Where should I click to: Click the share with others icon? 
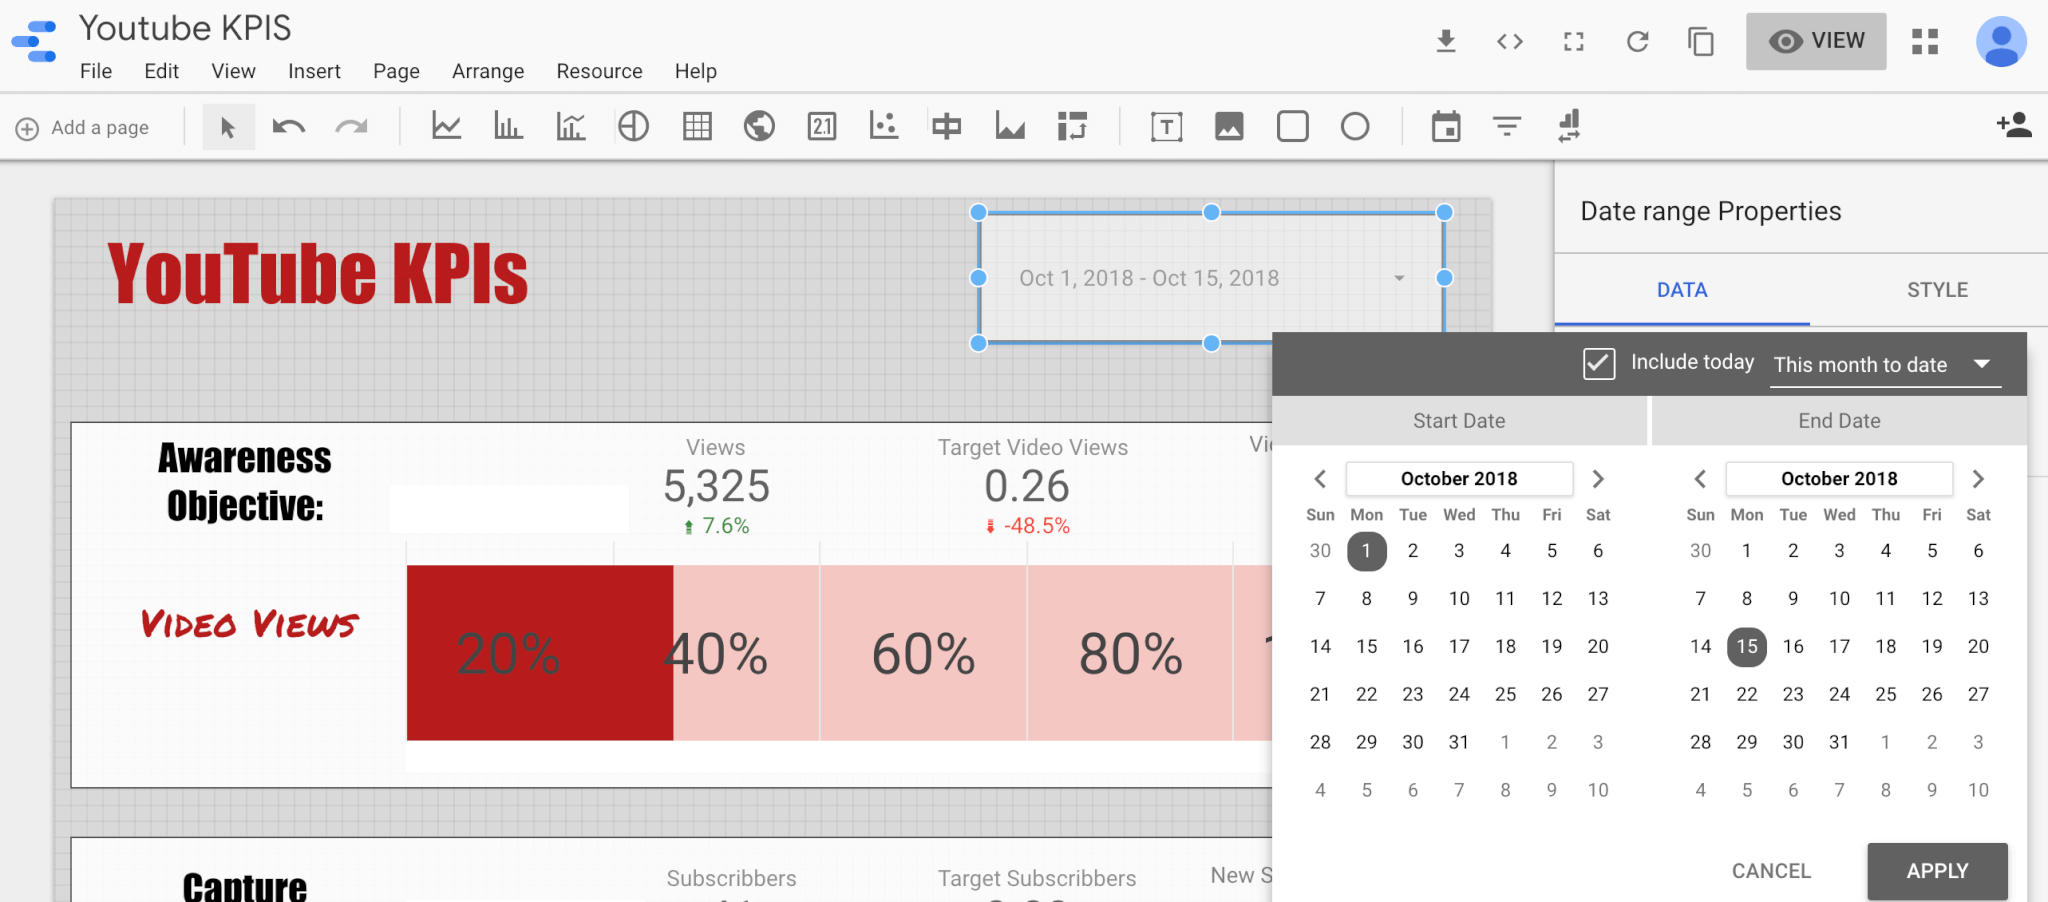(x=2014, y=125)
